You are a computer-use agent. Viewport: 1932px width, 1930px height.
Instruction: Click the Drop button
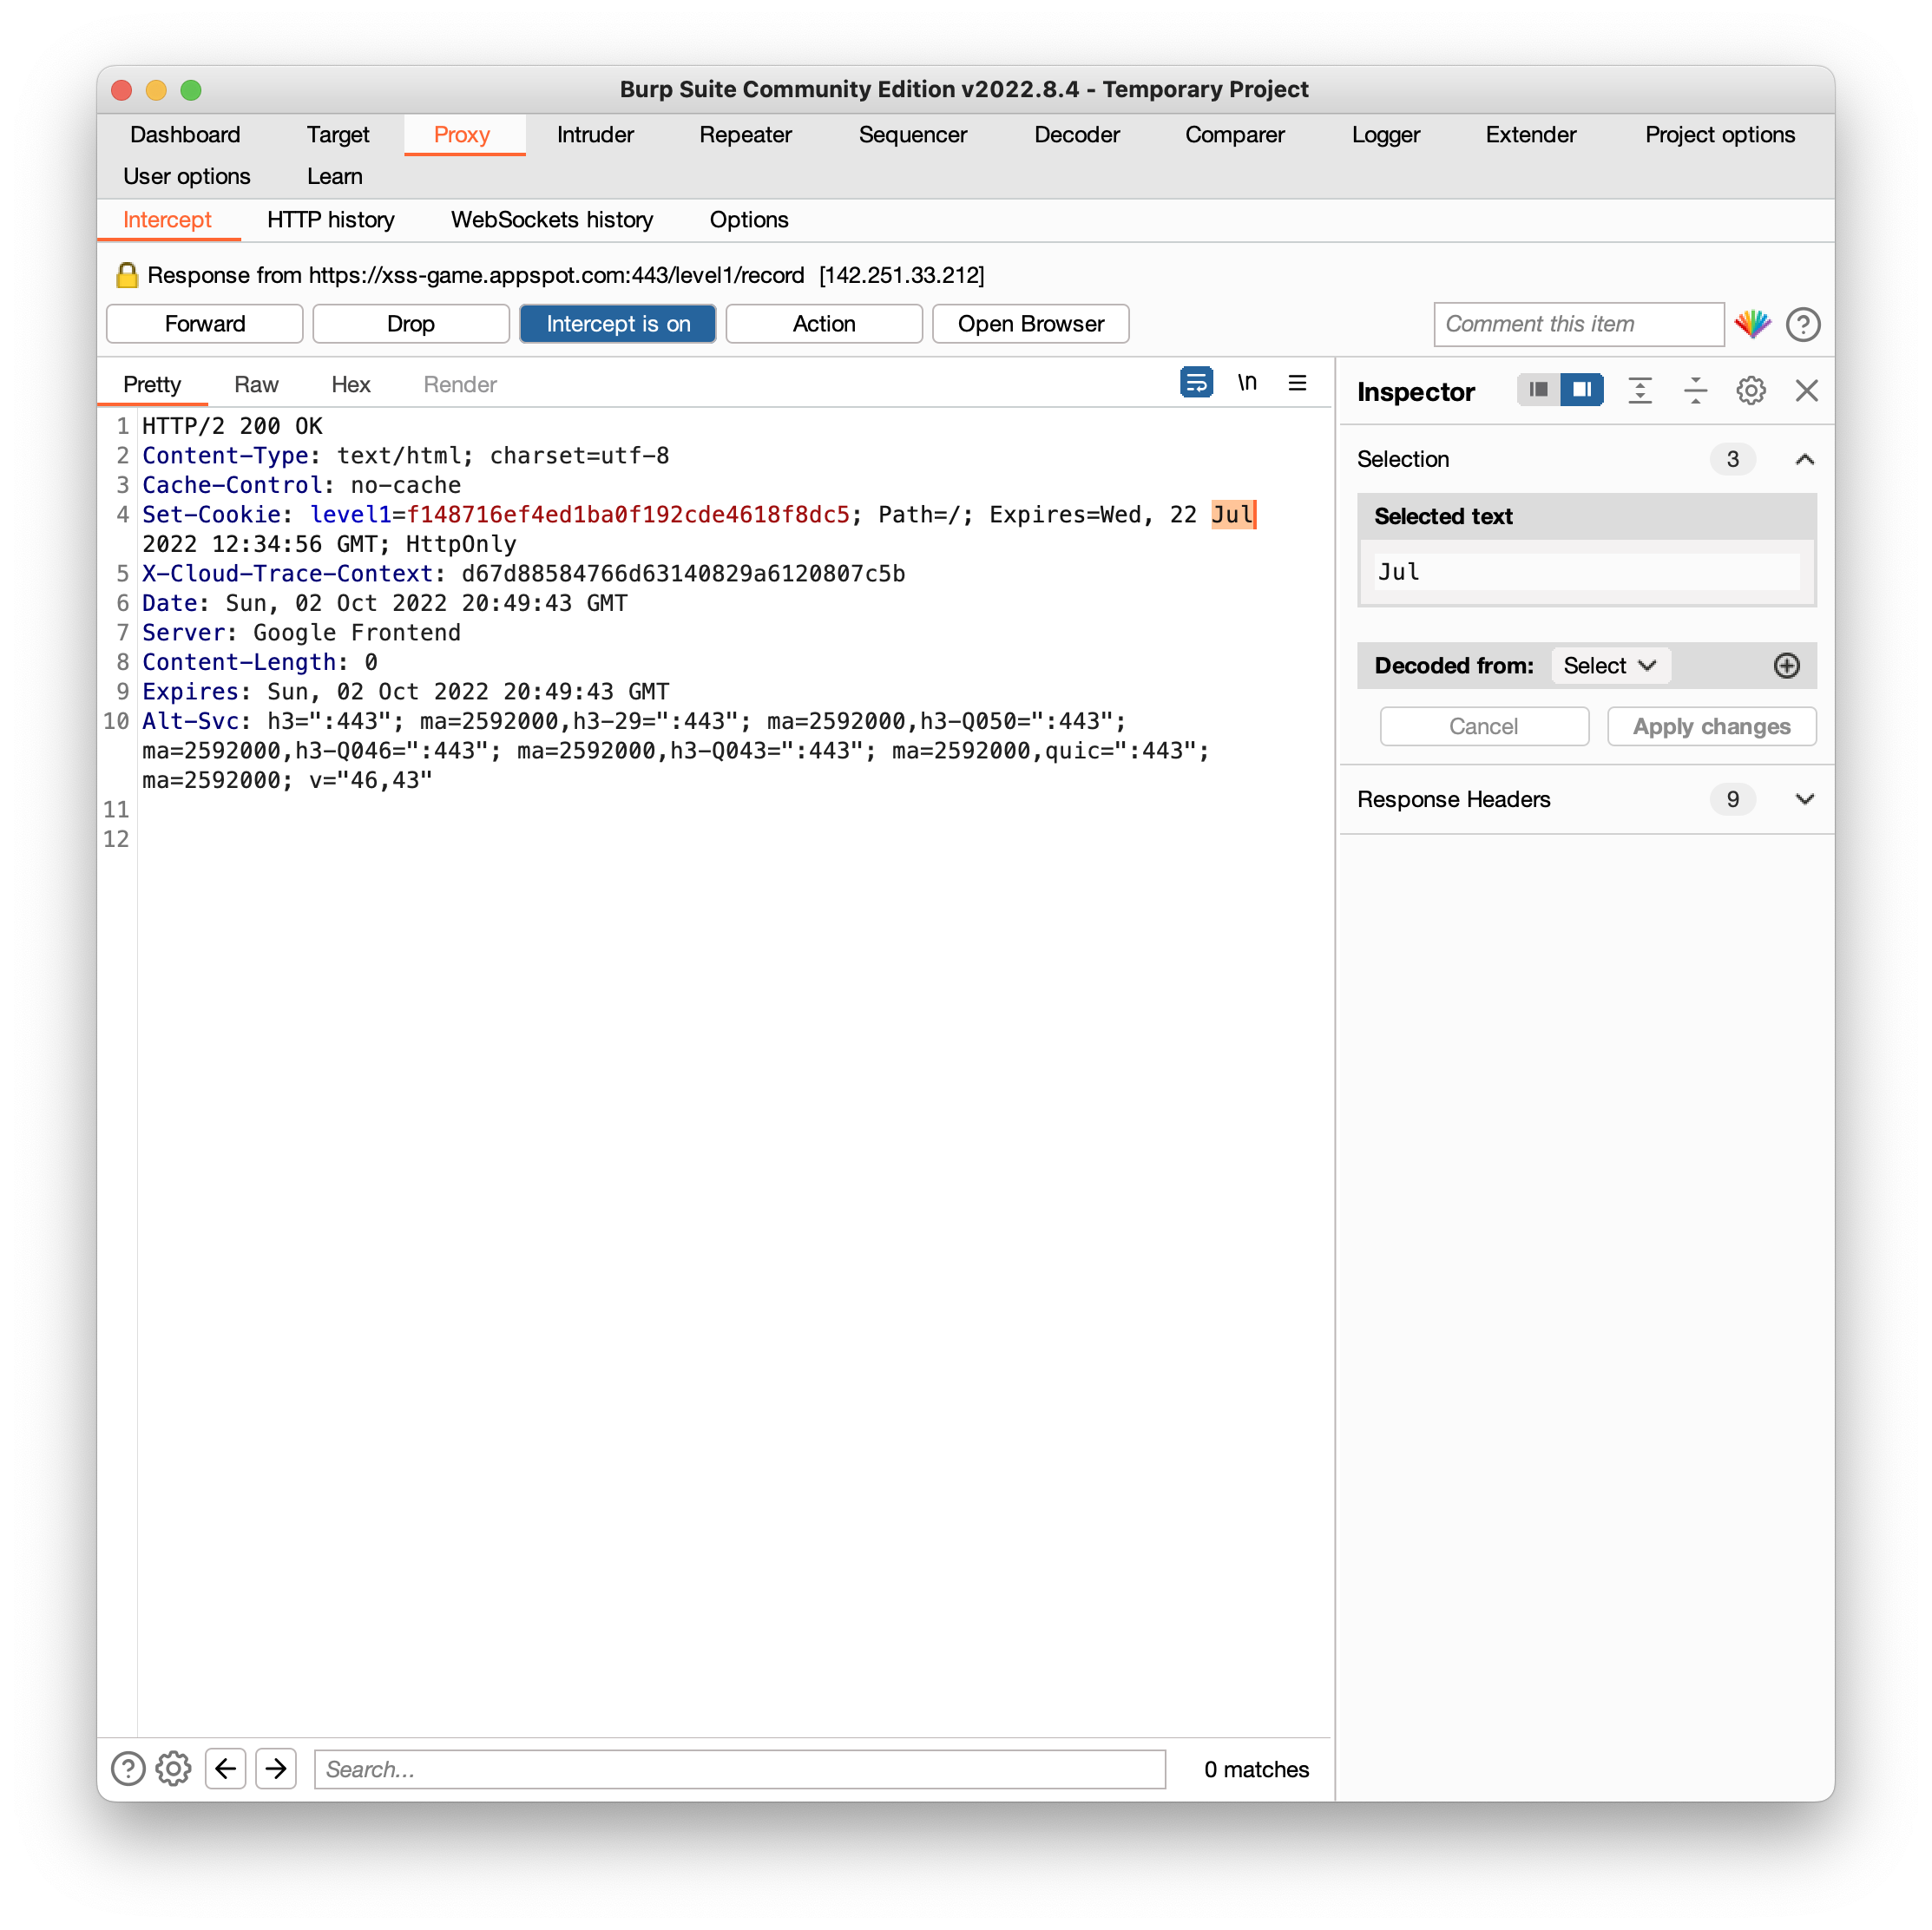pyautogui.click(x=411, y=324)
